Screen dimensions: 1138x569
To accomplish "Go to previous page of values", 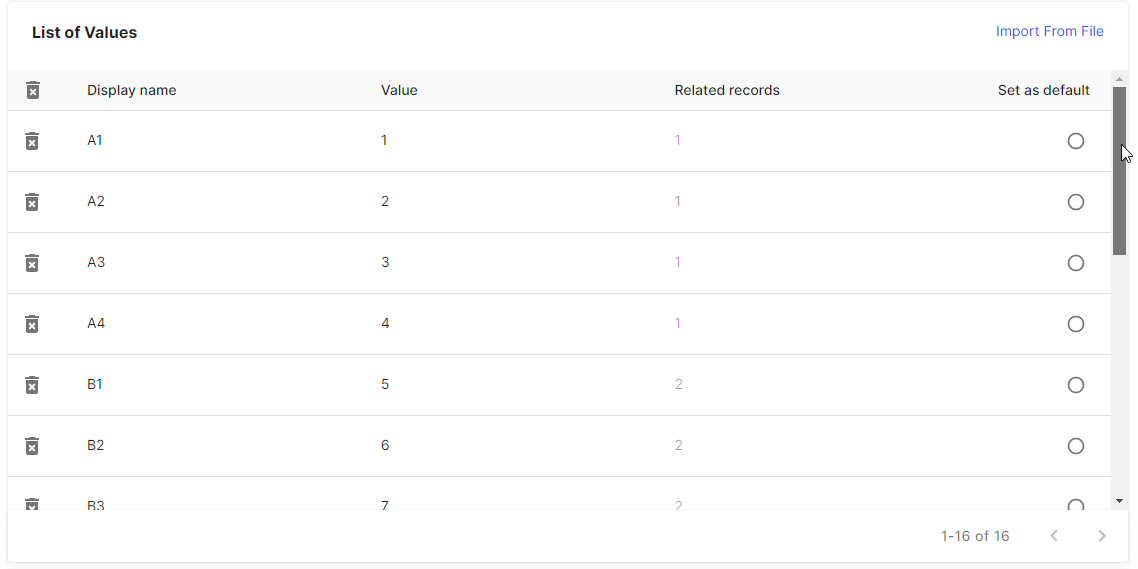I will point(1054,536).
